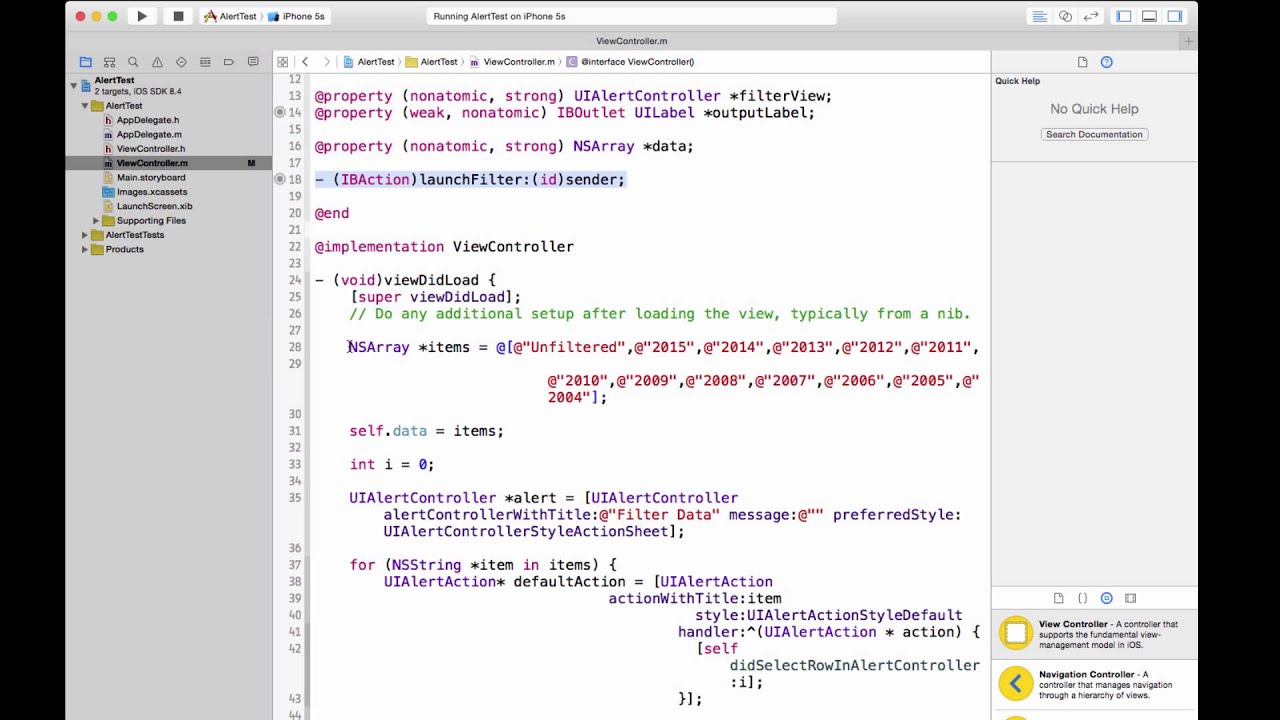Select the View Controller library object icon
1280x720 pixels.
click(x=1015, y=633)
